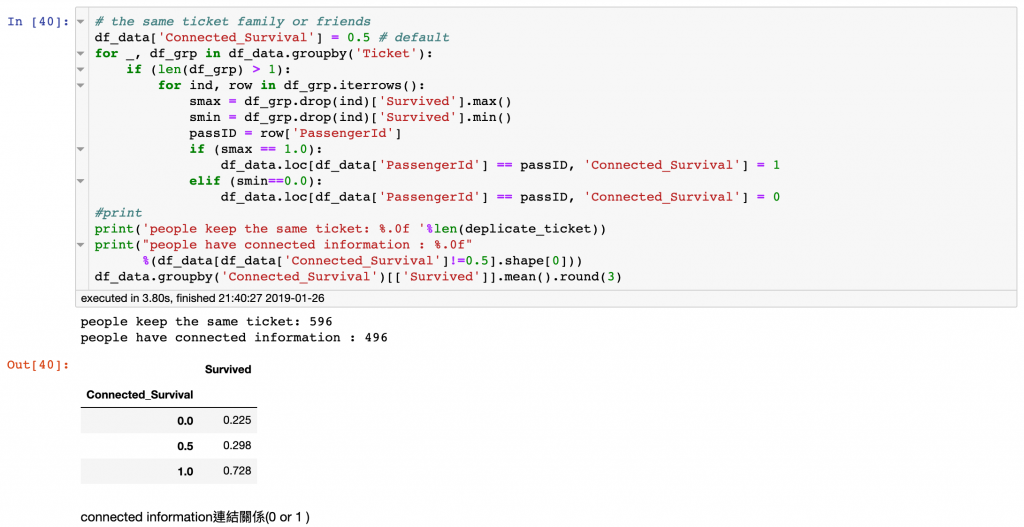Click the passID = row['PassengerId'] line
The width and height of the screenshot is (1024, 527).
click(295, 133)
